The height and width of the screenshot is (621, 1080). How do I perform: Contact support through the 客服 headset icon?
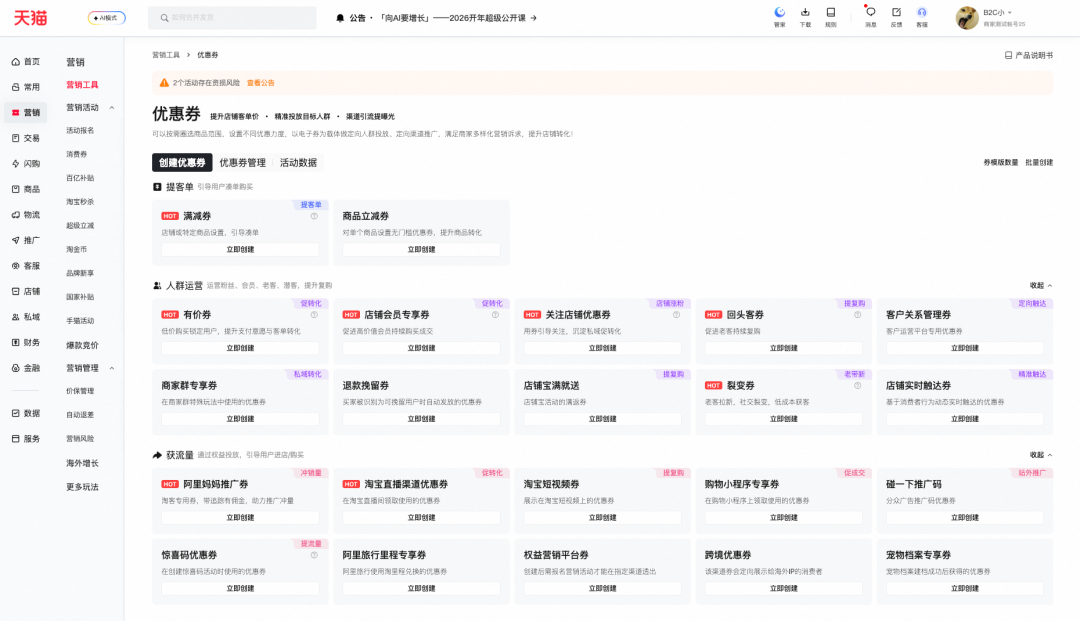coord(922,14)
